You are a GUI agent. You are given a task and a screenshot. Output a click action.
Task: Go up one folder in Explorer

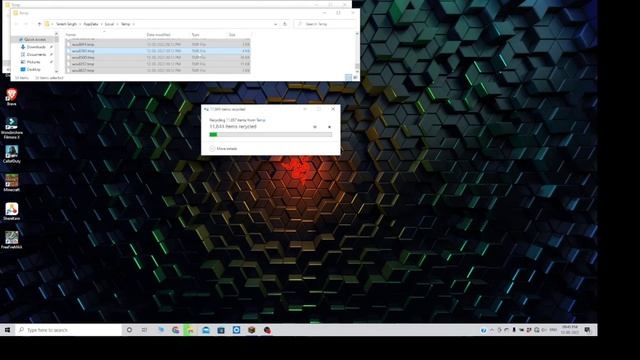(x=39, y=24)
